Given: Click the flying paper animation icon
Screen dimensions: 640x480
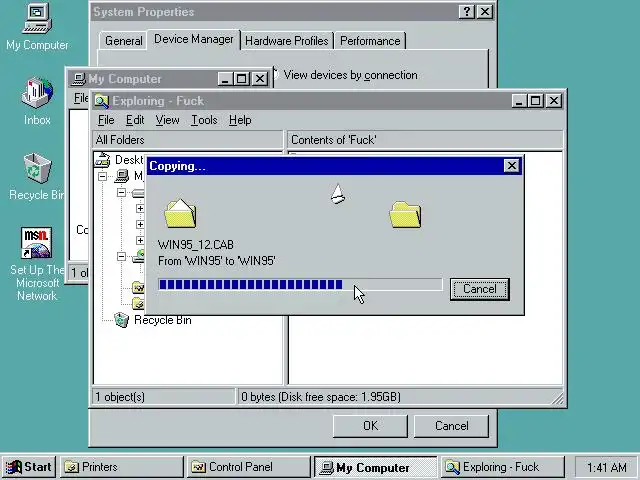Looking at the screenshot, I should tap(338, 193).
